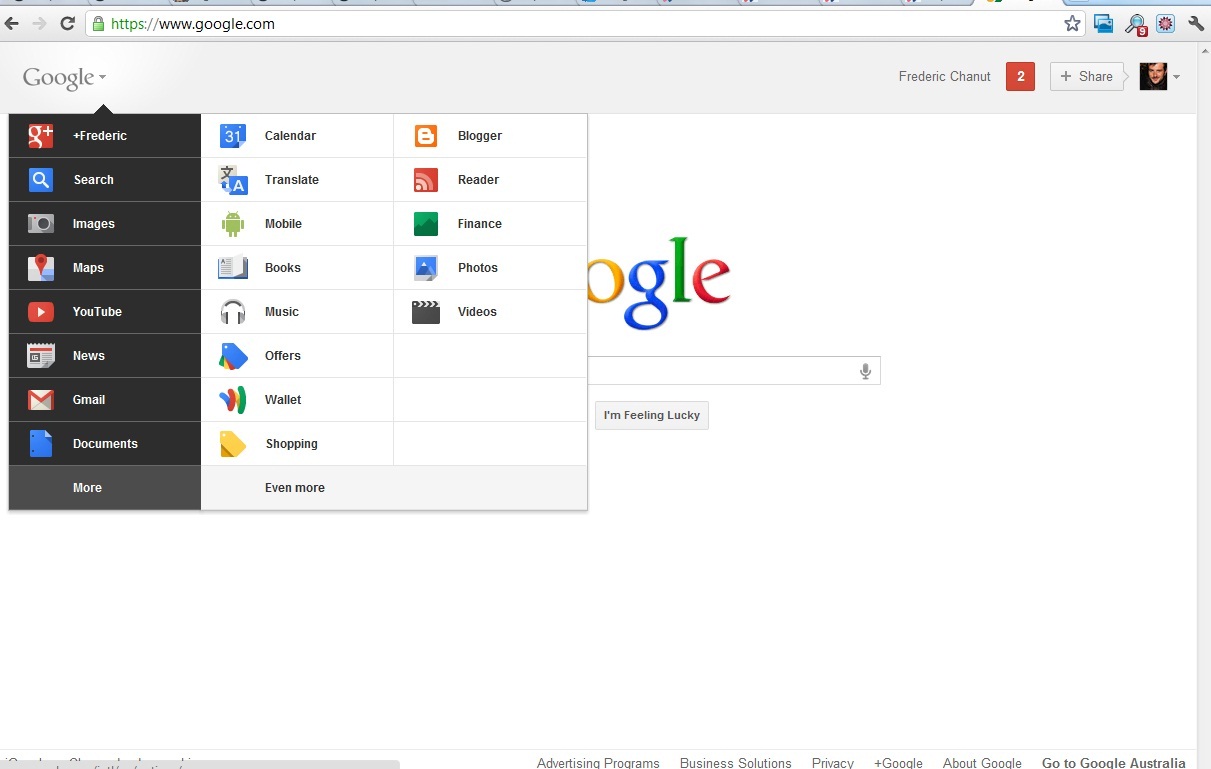Image resolution: width=1211 pixels, height=769 pixels.
Task: Click the YouTube play icon
Action: point(41,312)
